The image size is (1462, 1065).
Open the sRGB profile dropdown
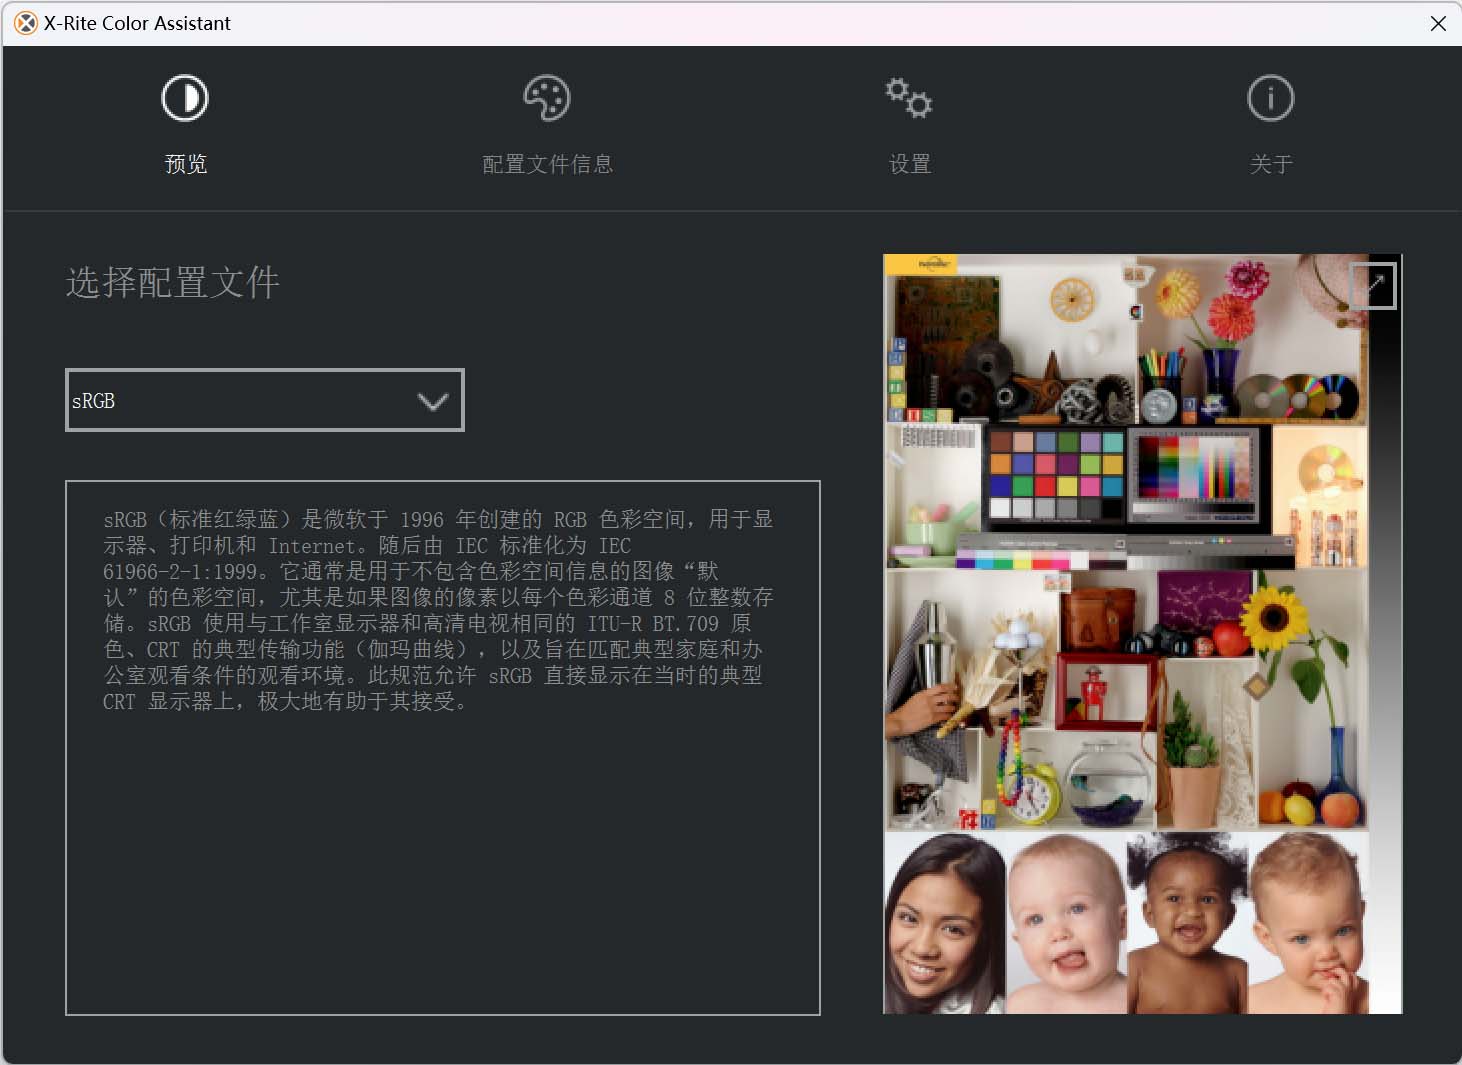point(265,400)
